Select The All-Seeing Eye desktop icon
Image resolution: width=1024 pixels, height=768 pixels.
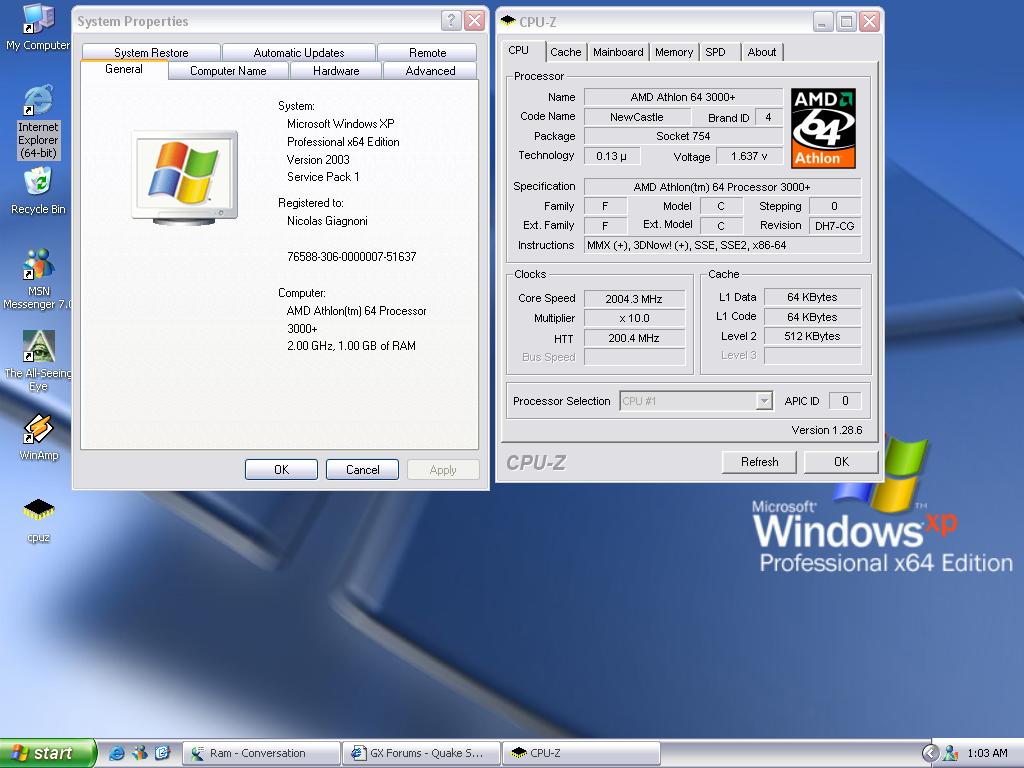[38, 360]
